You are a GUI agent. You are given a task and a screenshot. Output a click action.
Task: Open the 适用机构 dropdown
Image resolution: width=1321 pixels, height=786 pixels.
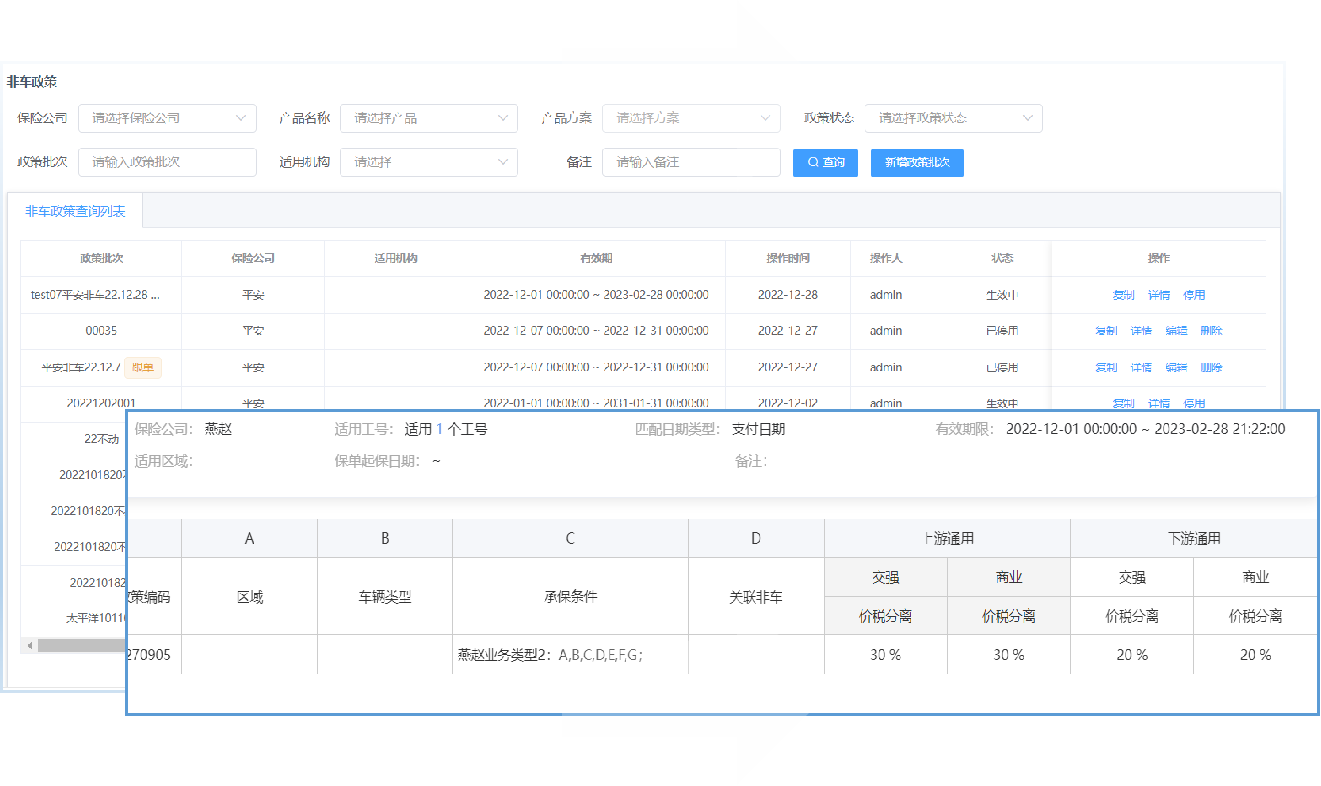tap(429, 162)
